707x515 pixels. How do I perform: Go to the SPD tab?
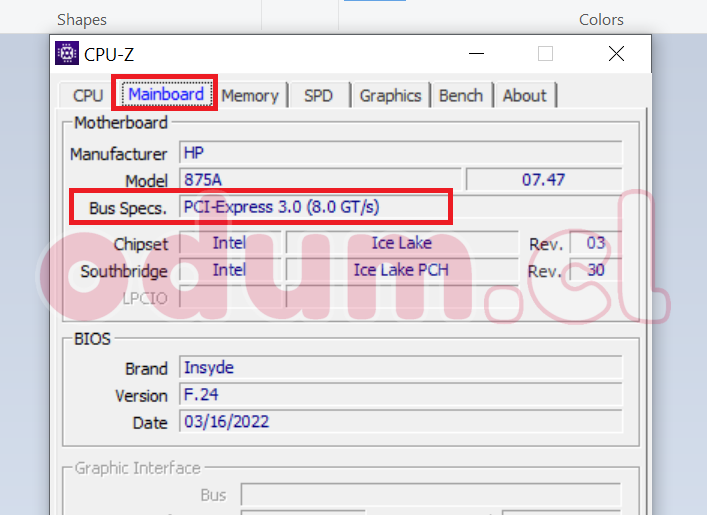coord(318,96)
